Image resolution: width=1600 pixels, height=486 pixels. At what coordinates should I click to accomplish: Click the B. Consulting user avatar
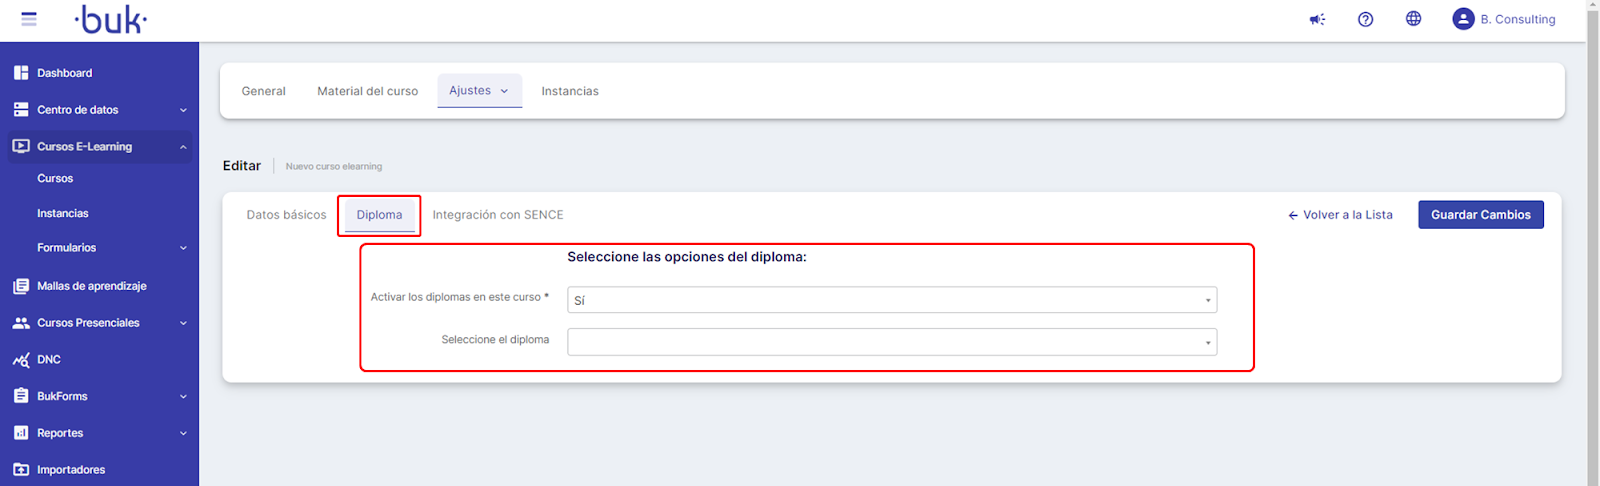point(1463,19)
